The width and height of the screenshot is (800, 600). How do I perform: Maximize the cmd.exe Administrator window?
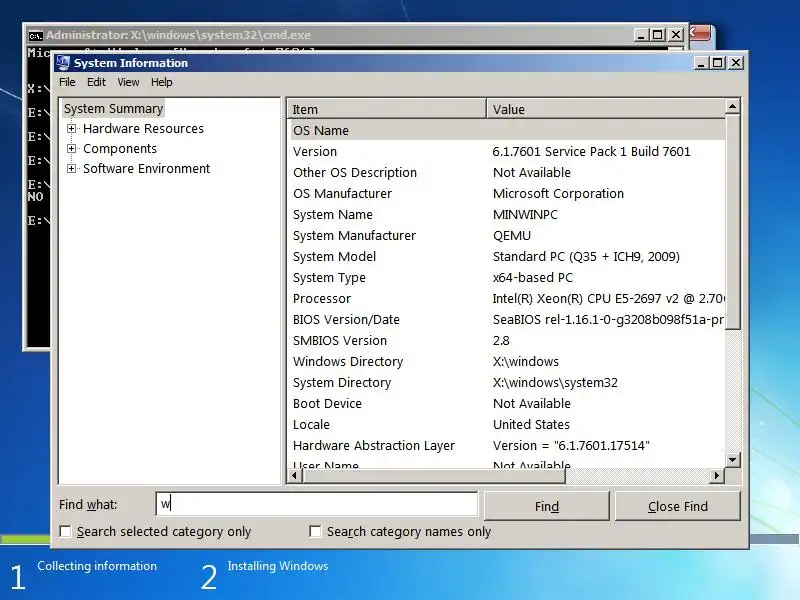658,35
